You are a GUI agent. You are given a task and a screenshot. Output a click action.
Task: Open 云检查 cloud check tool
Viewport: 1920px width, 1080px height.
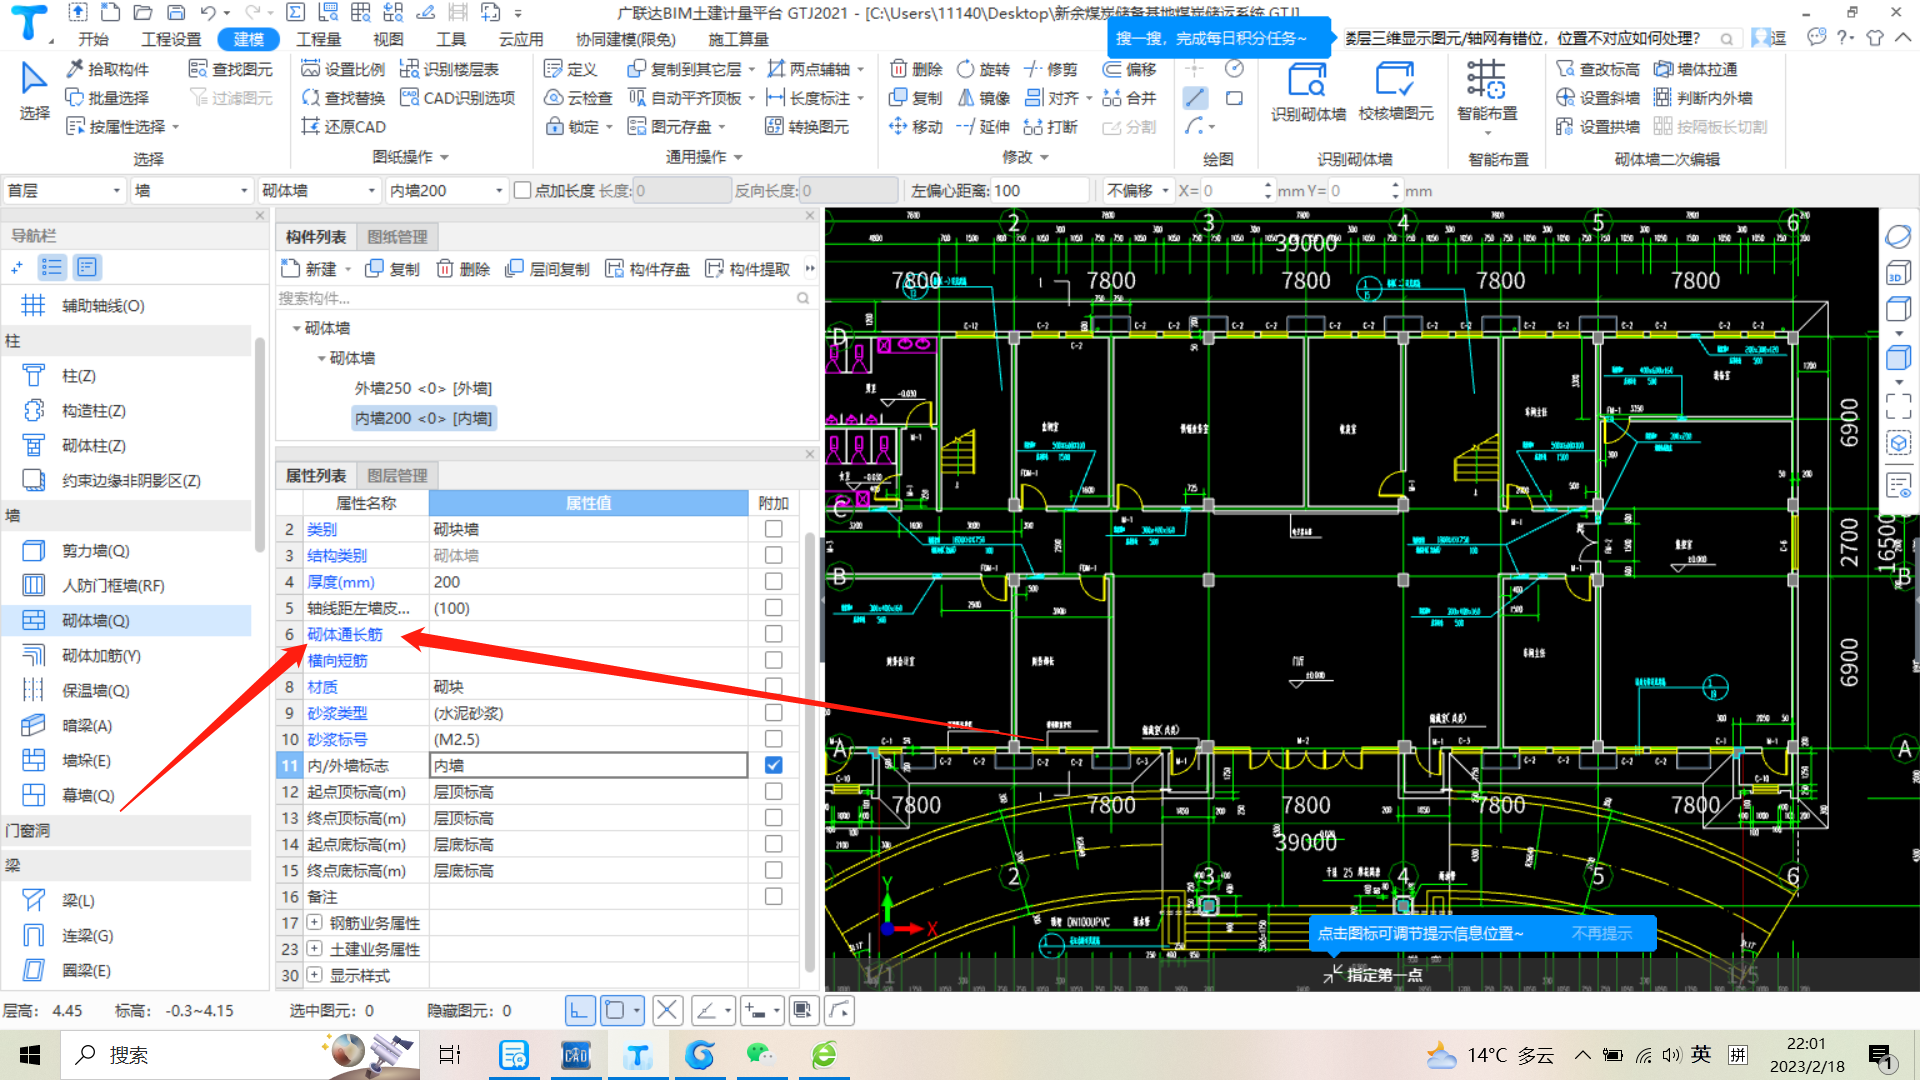pos(578,98)
